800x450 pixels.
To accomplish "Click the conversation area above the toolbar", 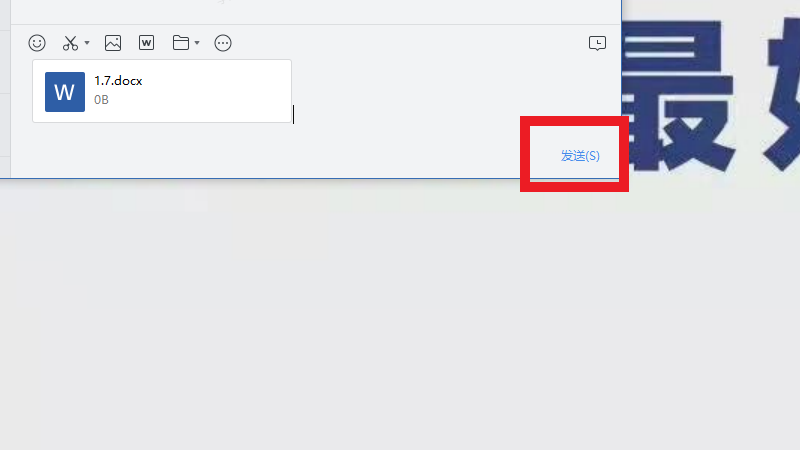I will point(316,11).
